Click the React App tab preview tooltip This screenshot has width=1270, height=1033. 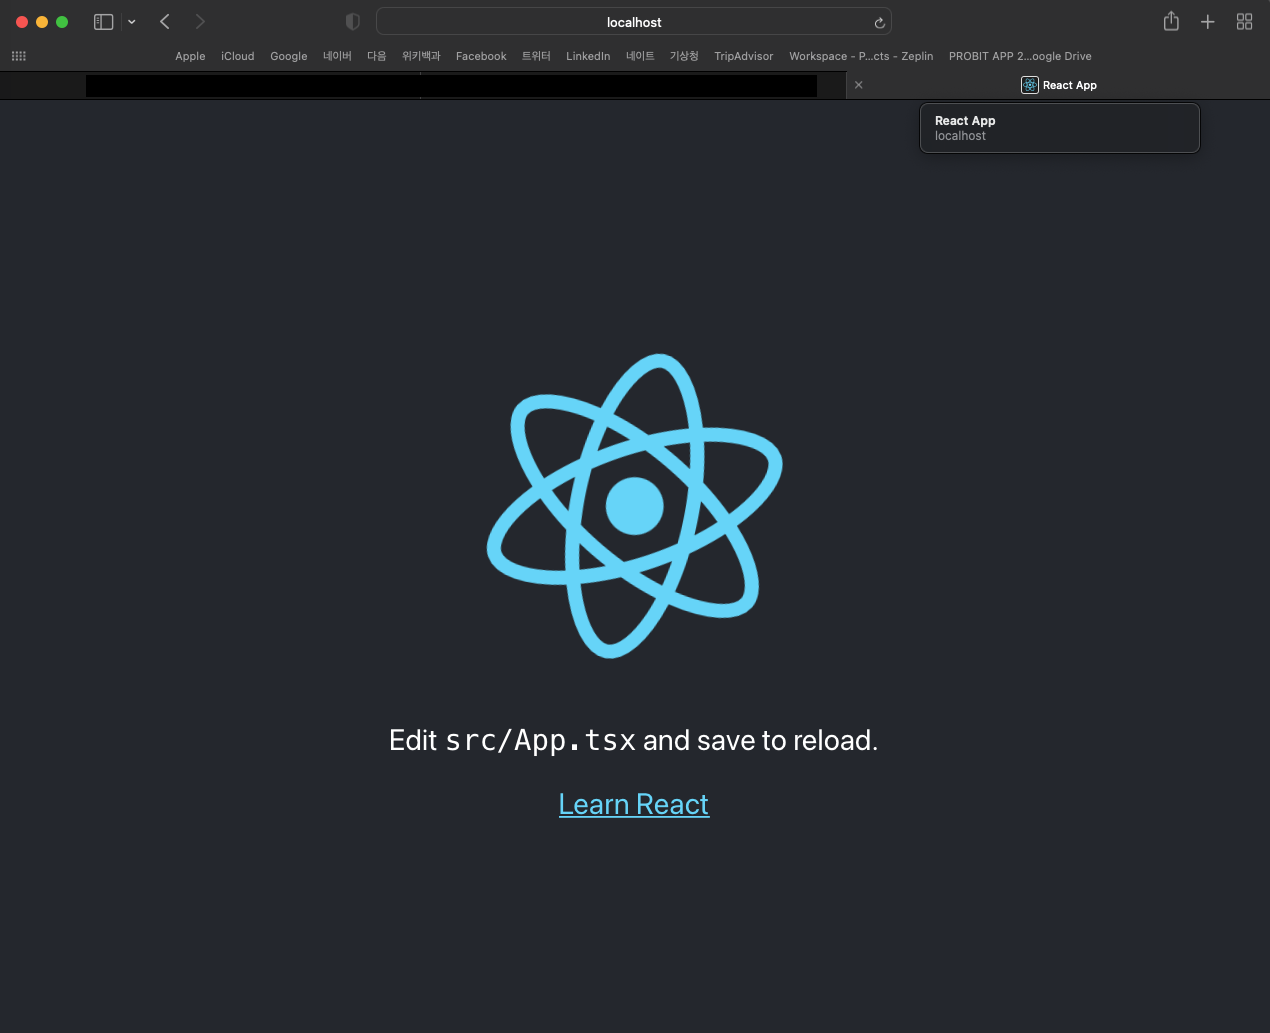(x=1059, y=128)
